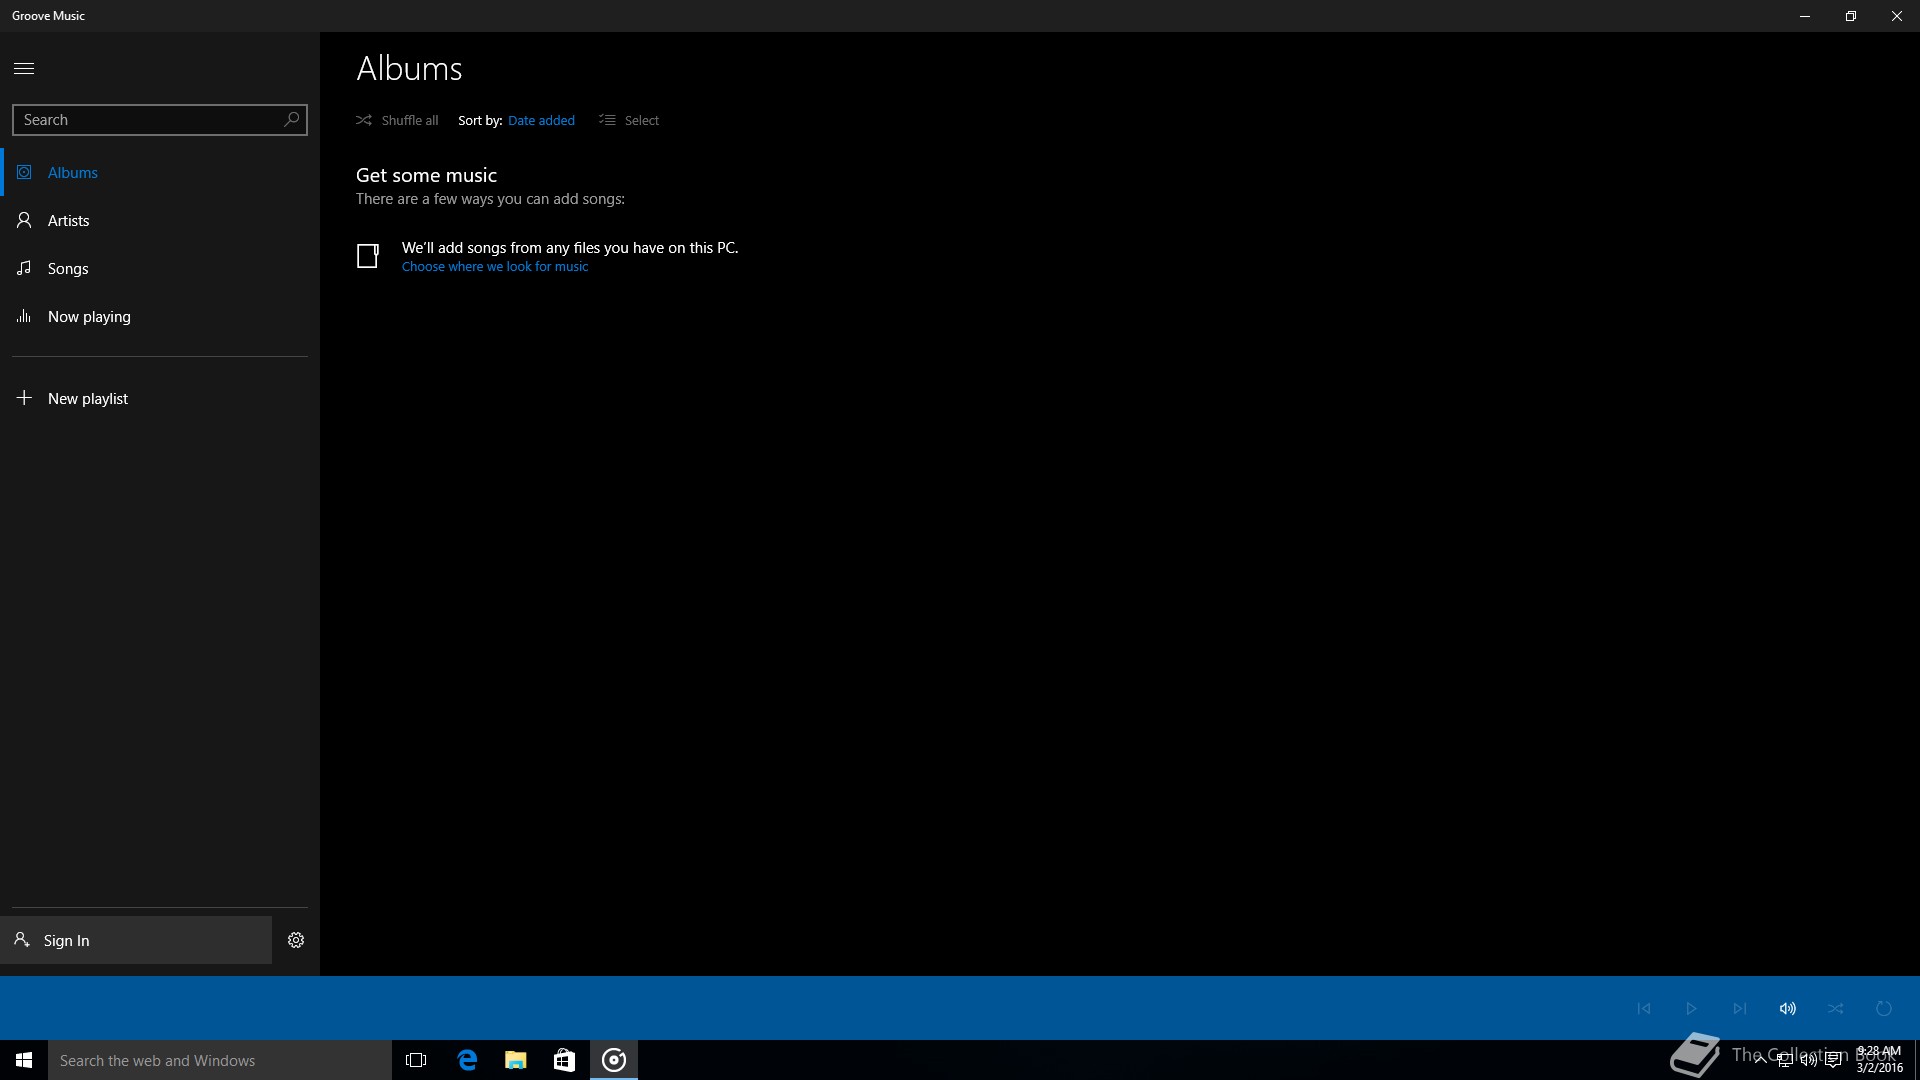Open the hamburger navigation menu
The height and width of the screenshot is (1080, 1920).
point(24,68)
